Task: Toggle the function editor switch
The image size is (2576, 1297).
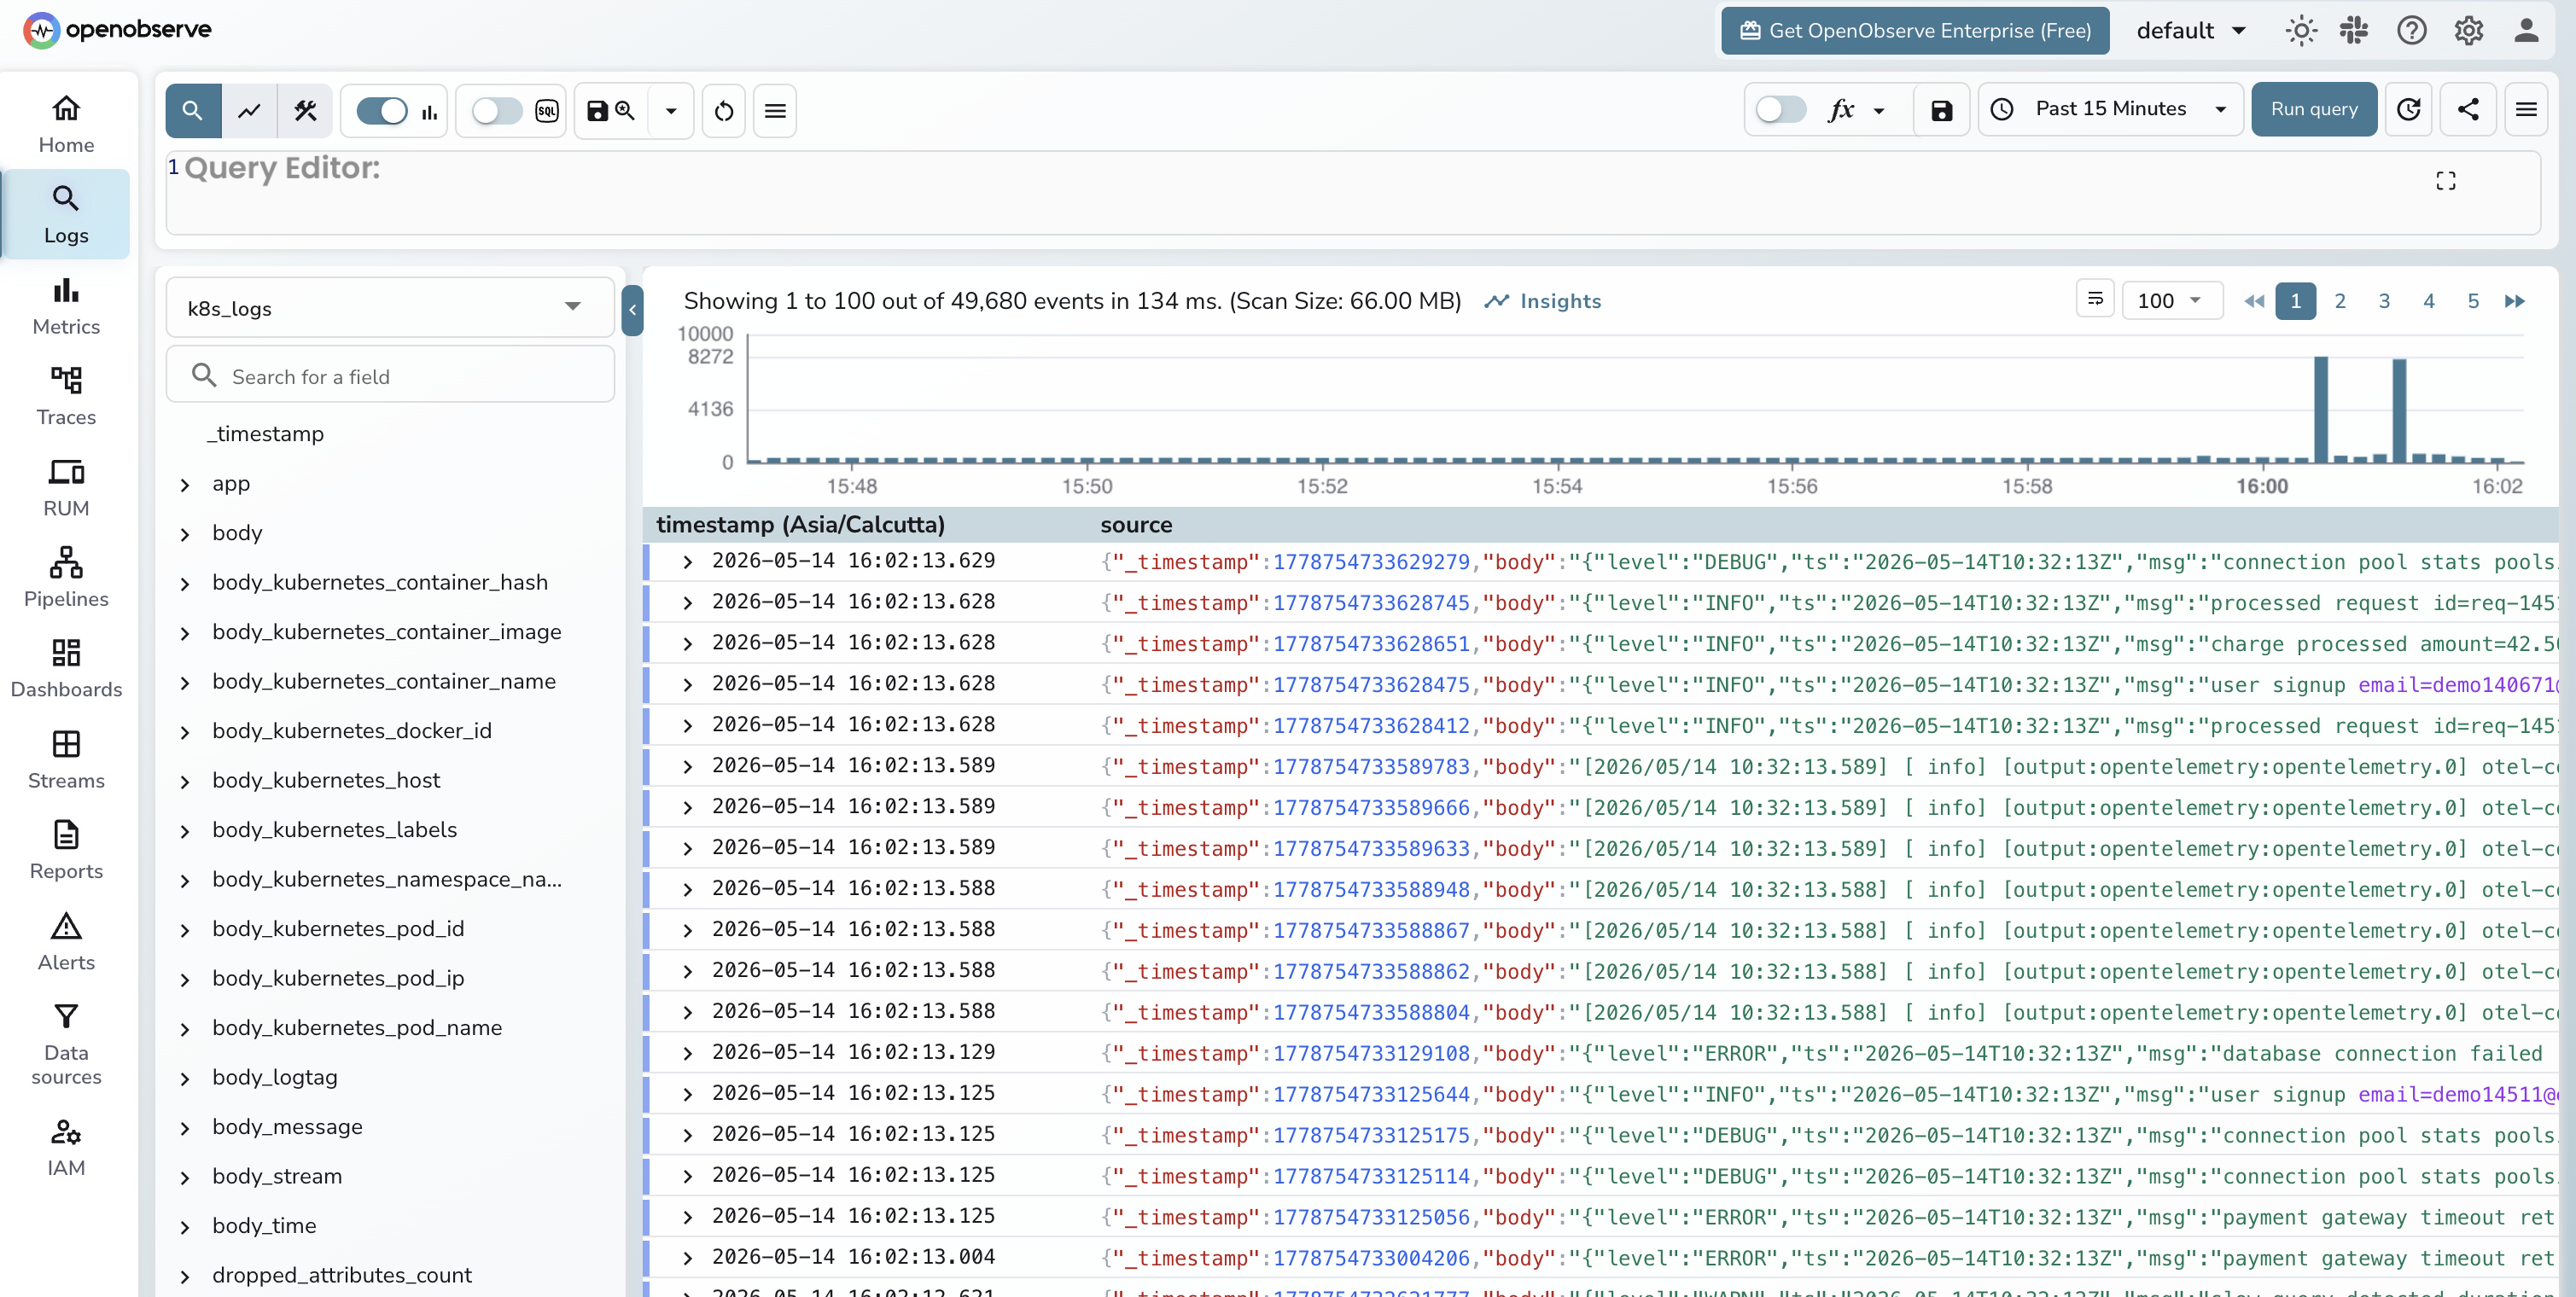Action: click(x=1781, y=109)
